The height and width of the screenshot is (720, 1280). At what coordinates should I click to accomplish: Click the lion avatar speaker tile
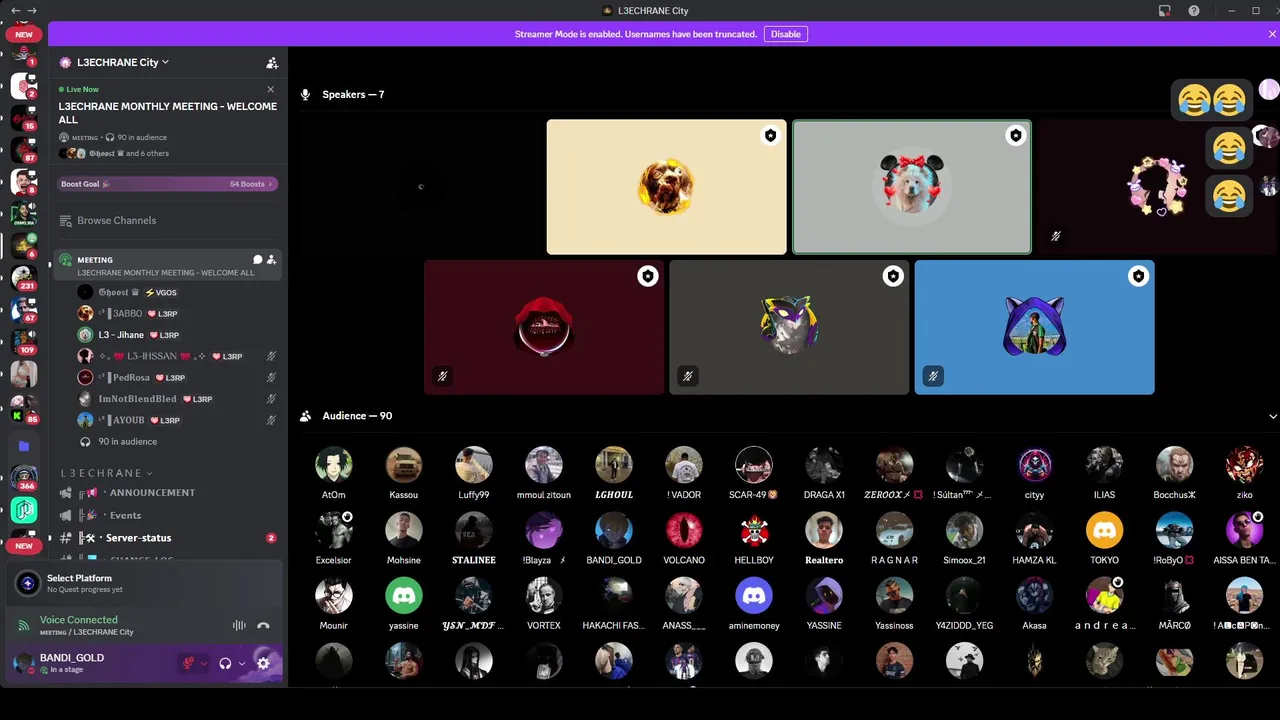tap(666, 187)
